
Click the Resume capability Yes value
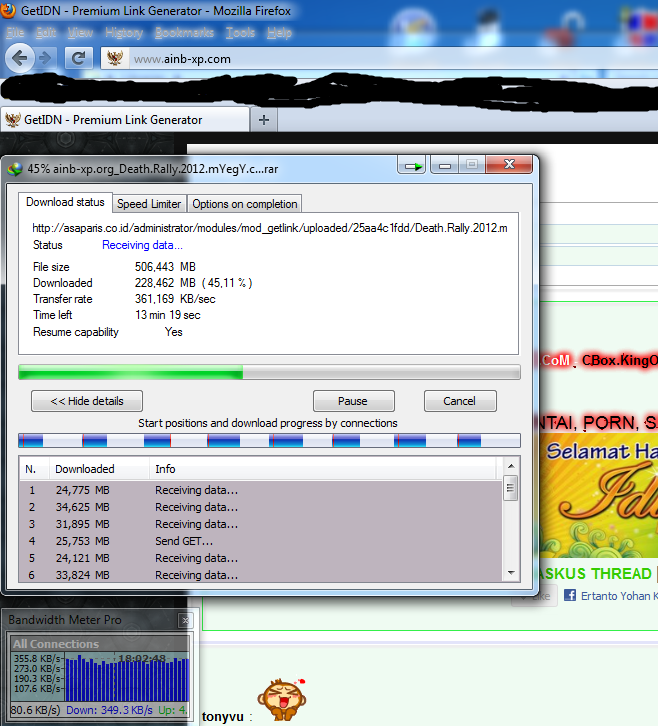(174, 332)
